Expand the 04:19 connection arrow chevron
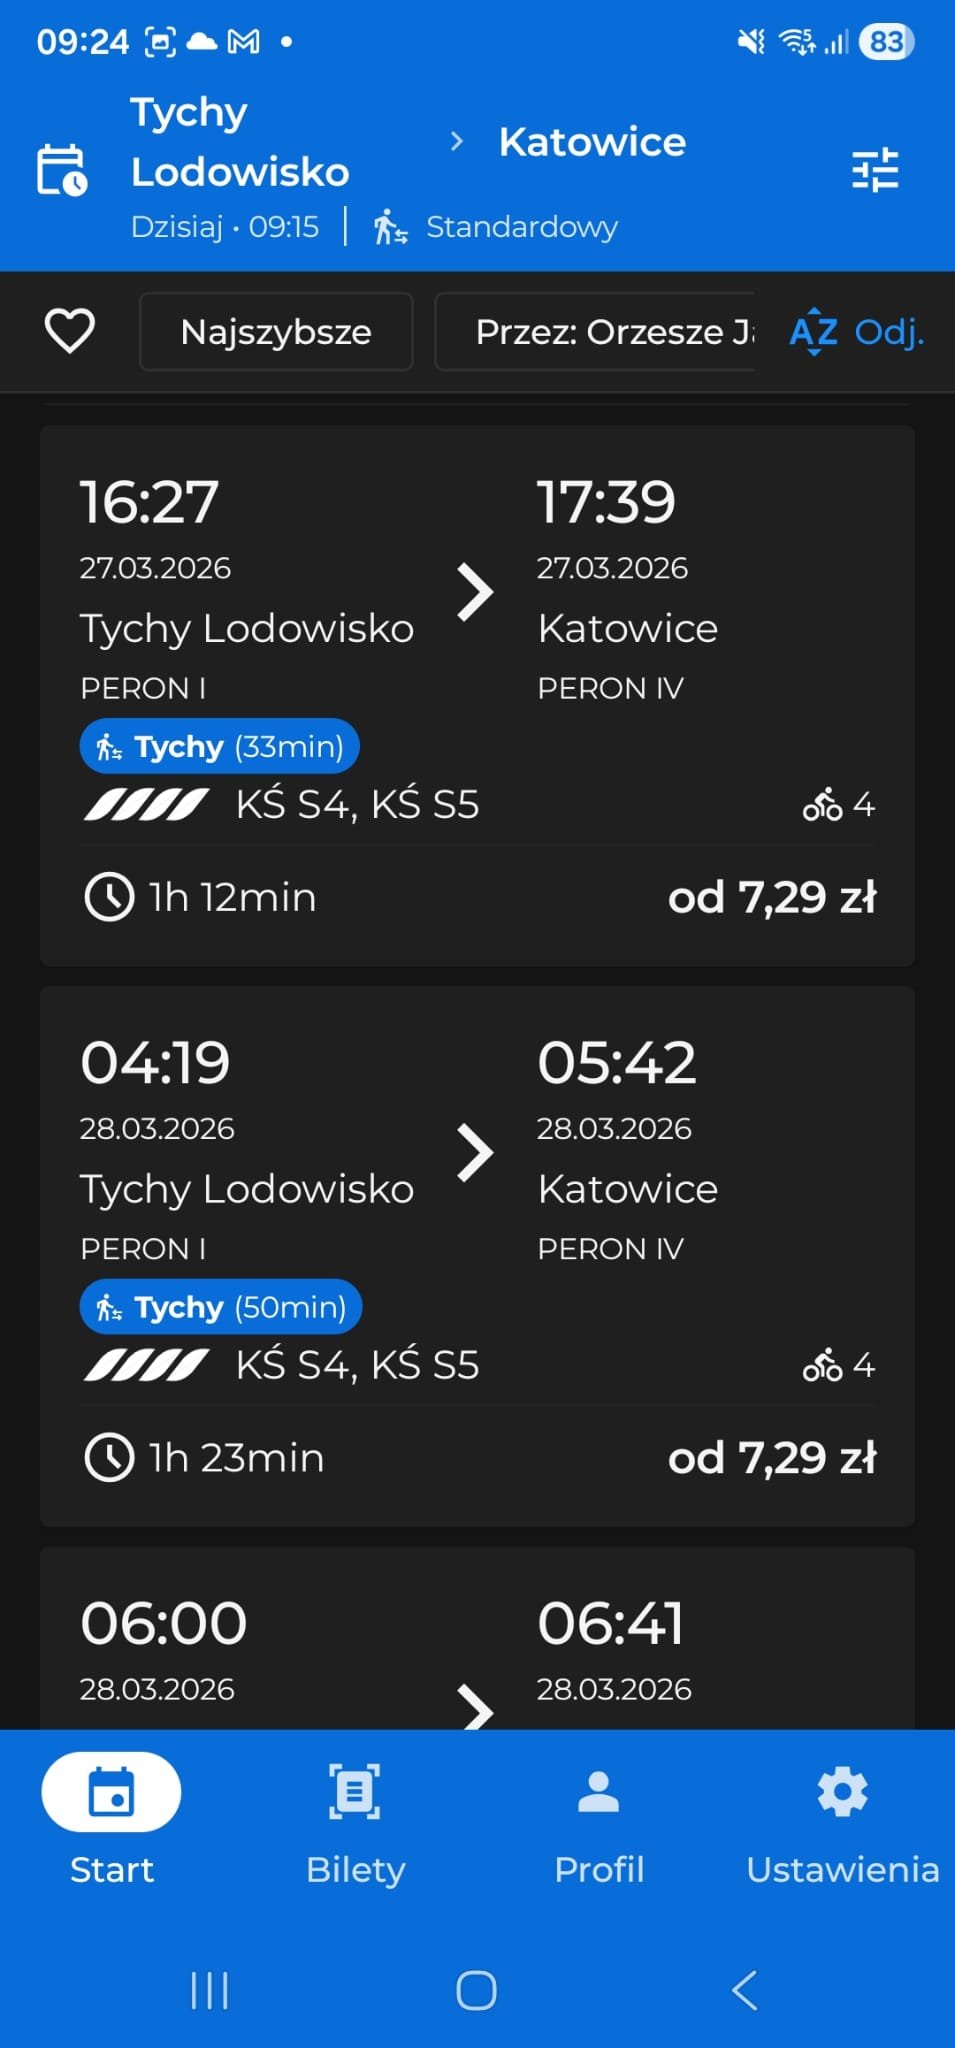 tap(476, 1152)
